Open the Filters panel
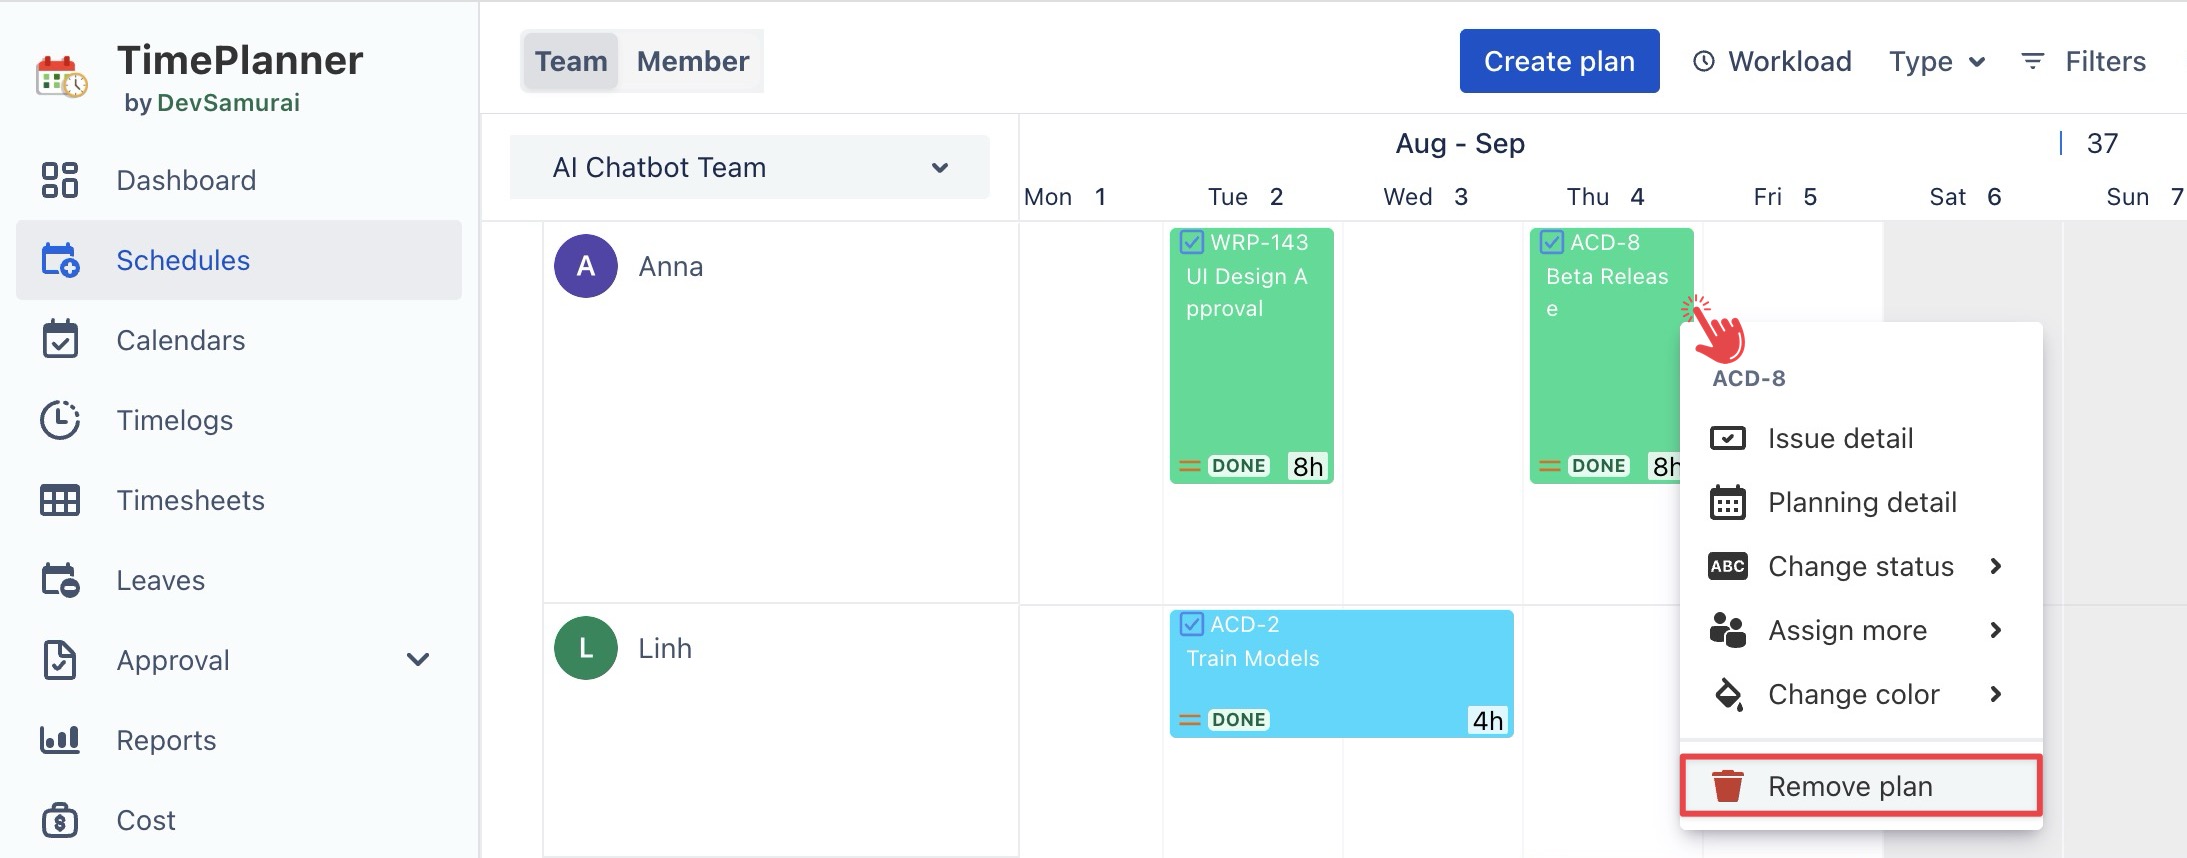 (x=2084, y=61)
